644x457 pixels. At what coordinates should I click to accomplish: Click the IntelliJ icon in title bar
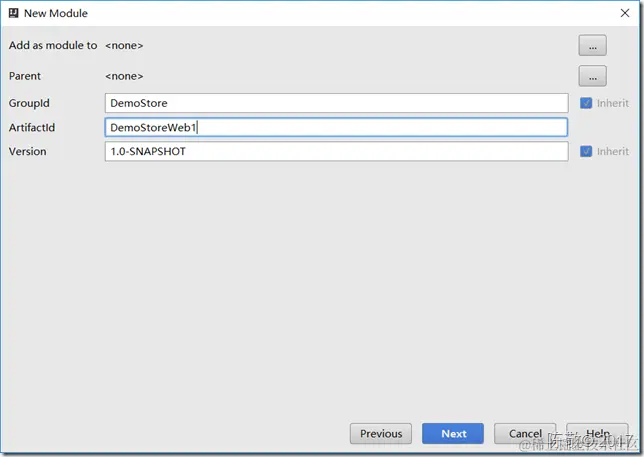[x=14, y=13]
